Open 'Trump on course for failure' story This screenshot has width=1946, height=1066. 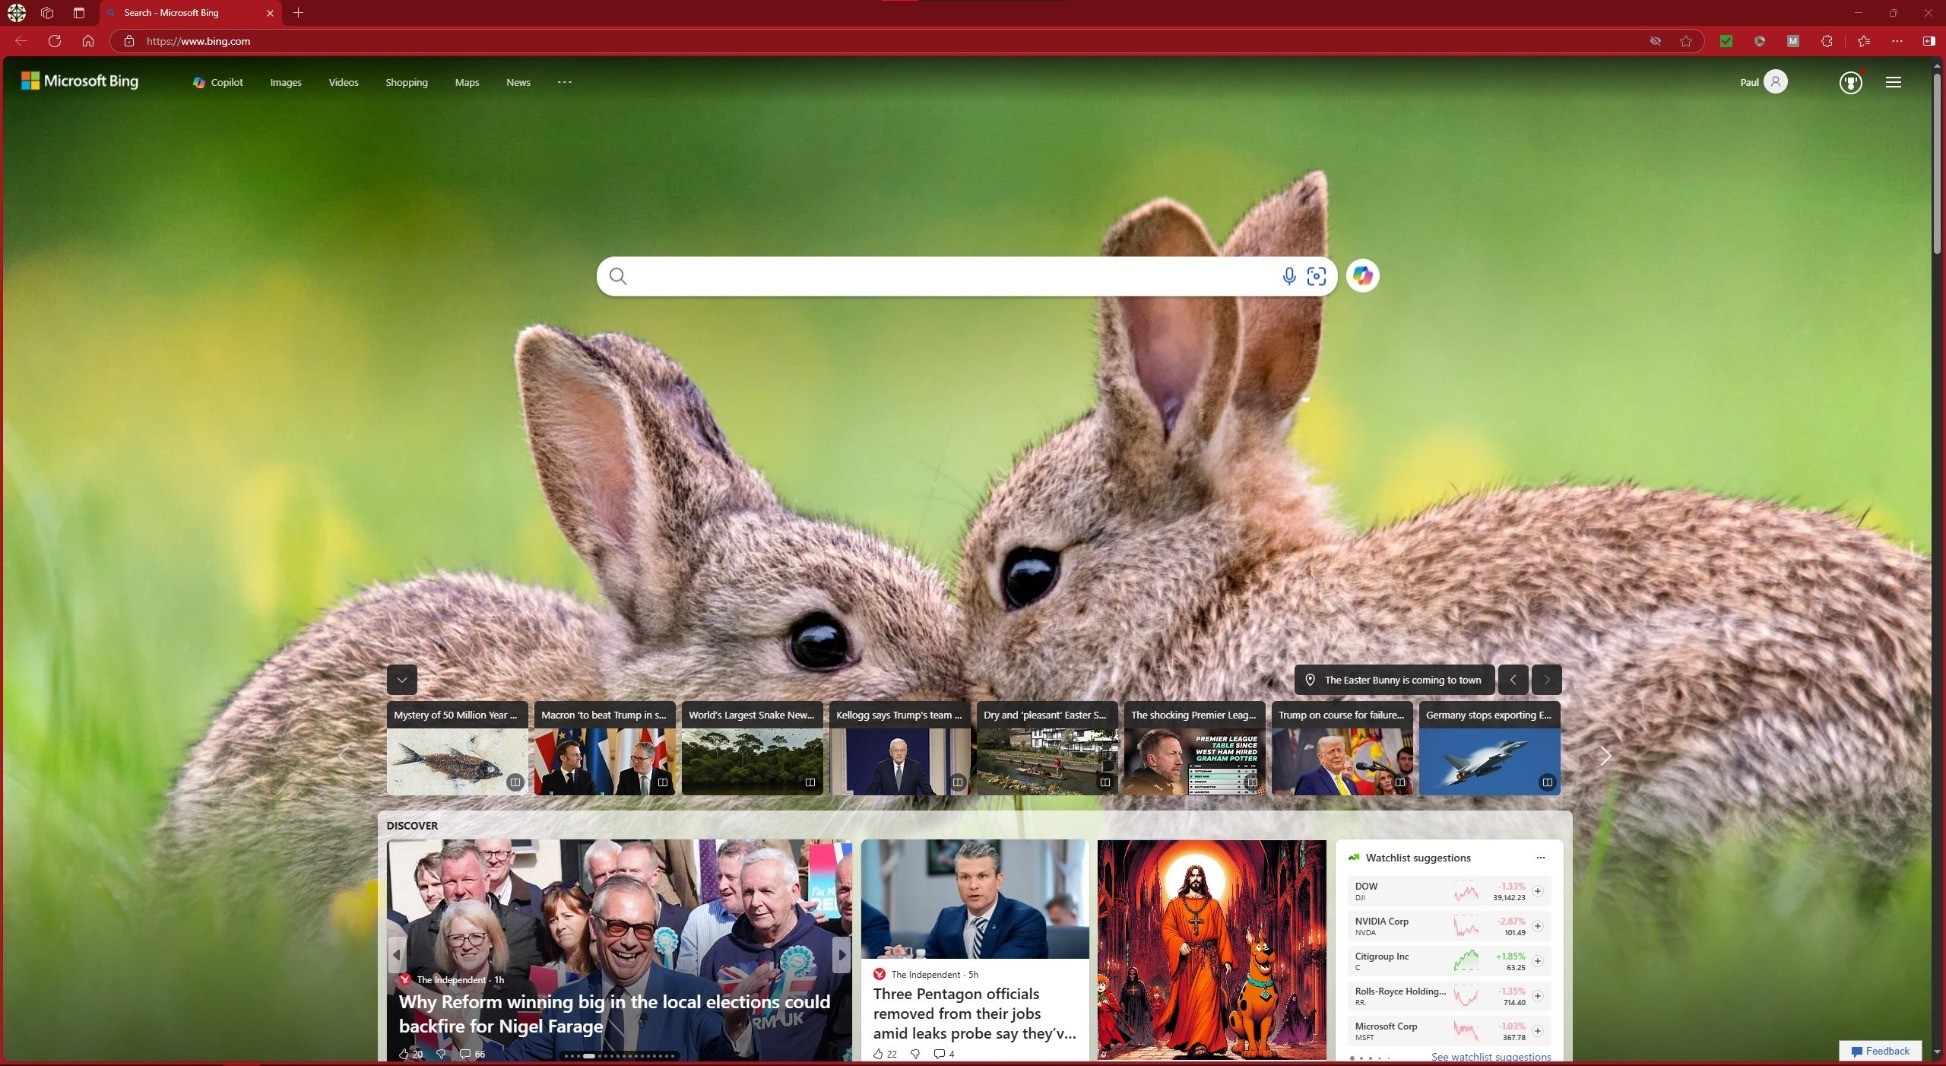point(1342,749)
